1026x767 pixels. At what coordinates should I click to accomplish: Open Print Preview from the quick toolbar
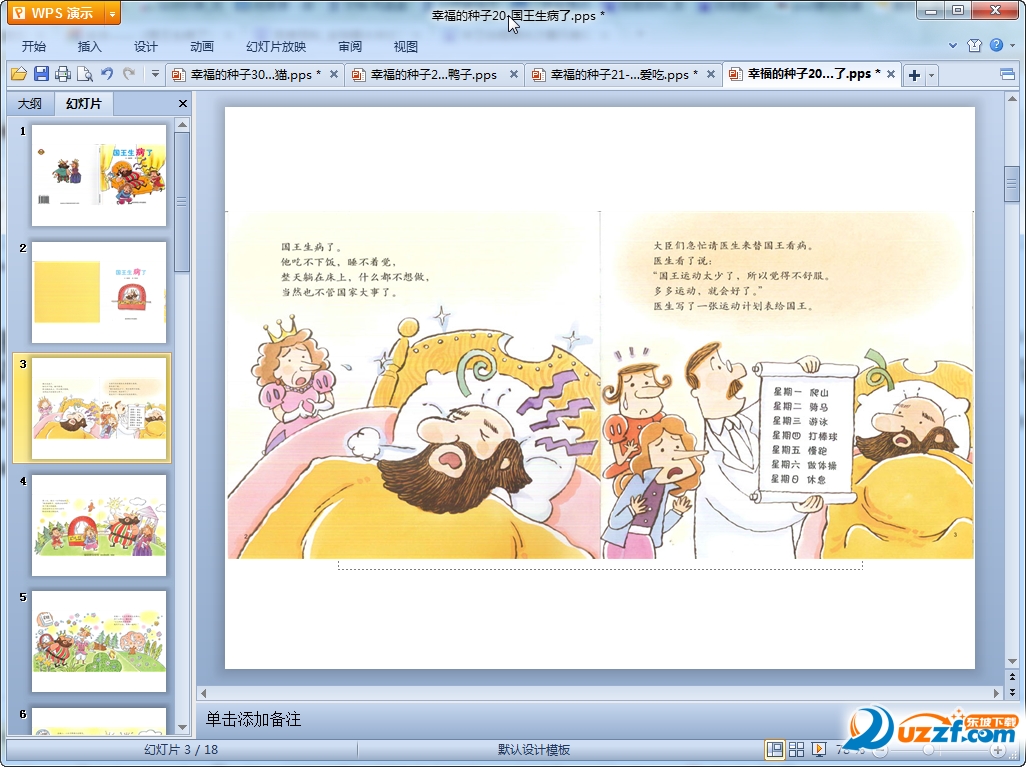tap(85, 74)
